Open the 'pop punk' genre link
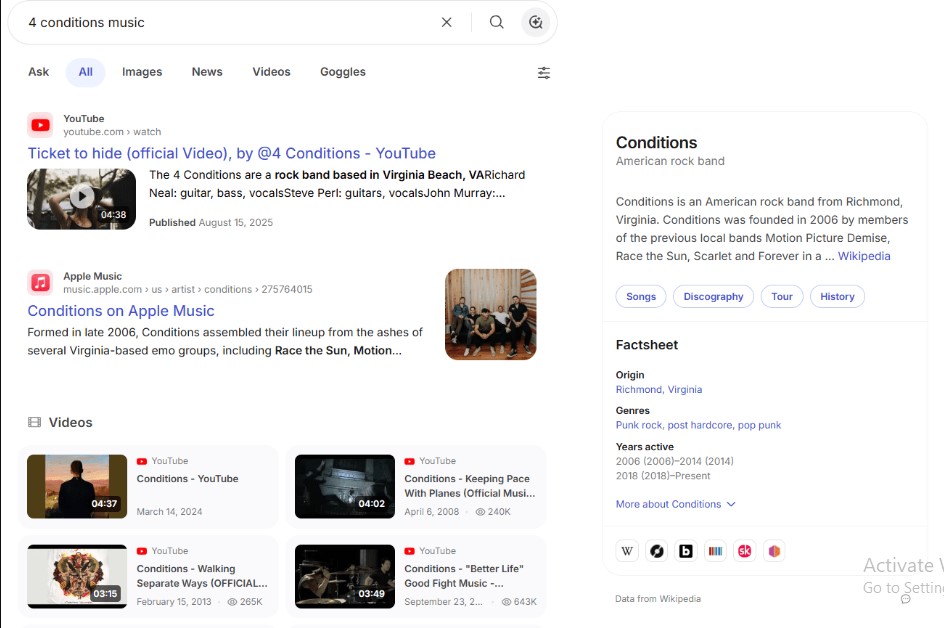Screen dimensions: 944x628 [759, 425]
